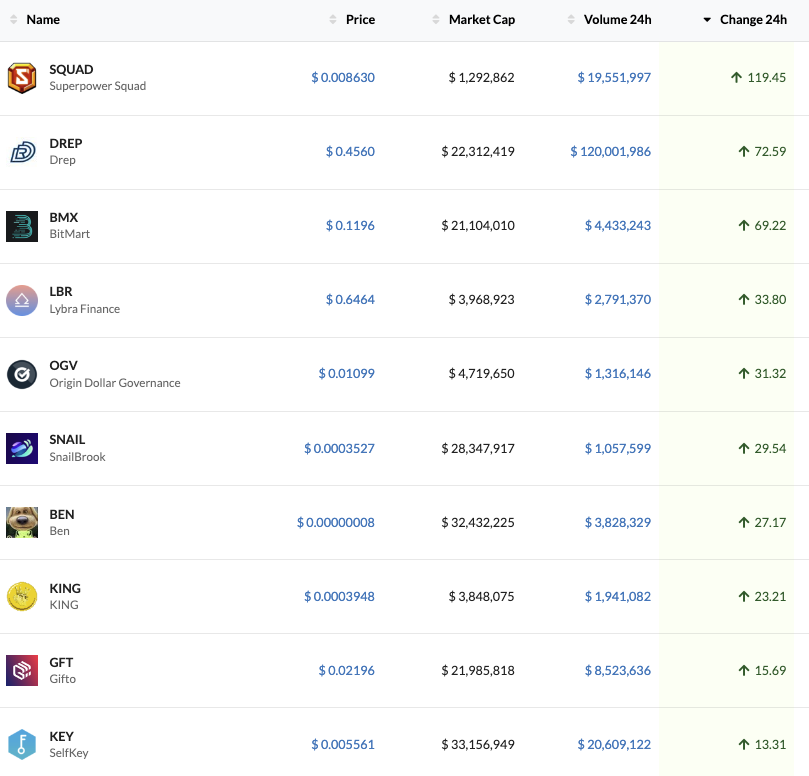Click DREP 24h change value 72.59

(770, 152)
